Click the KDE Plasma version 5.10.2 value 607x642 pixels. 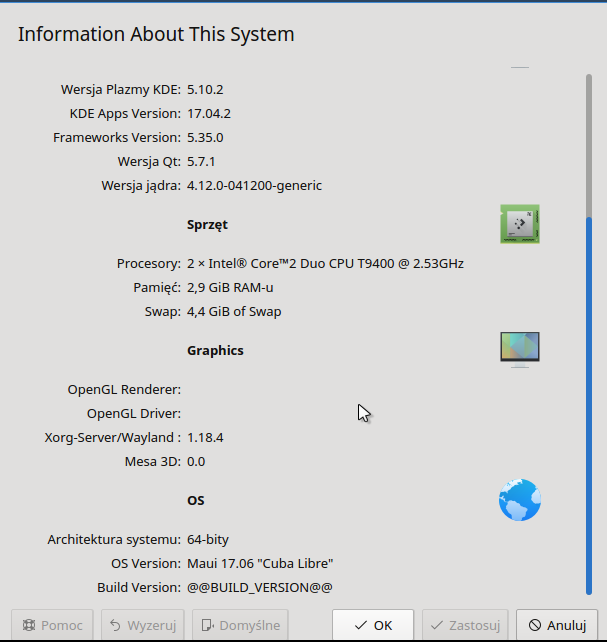point(205,90)
